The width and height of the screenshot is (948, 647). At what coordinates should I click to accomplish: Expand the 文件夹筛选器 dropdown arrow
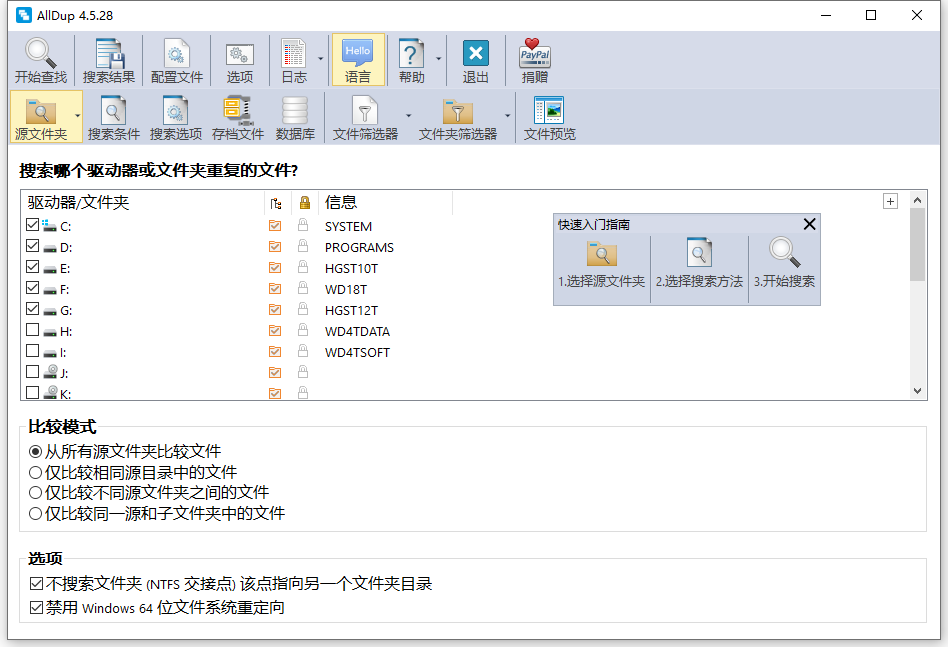(x=507, y=116)
